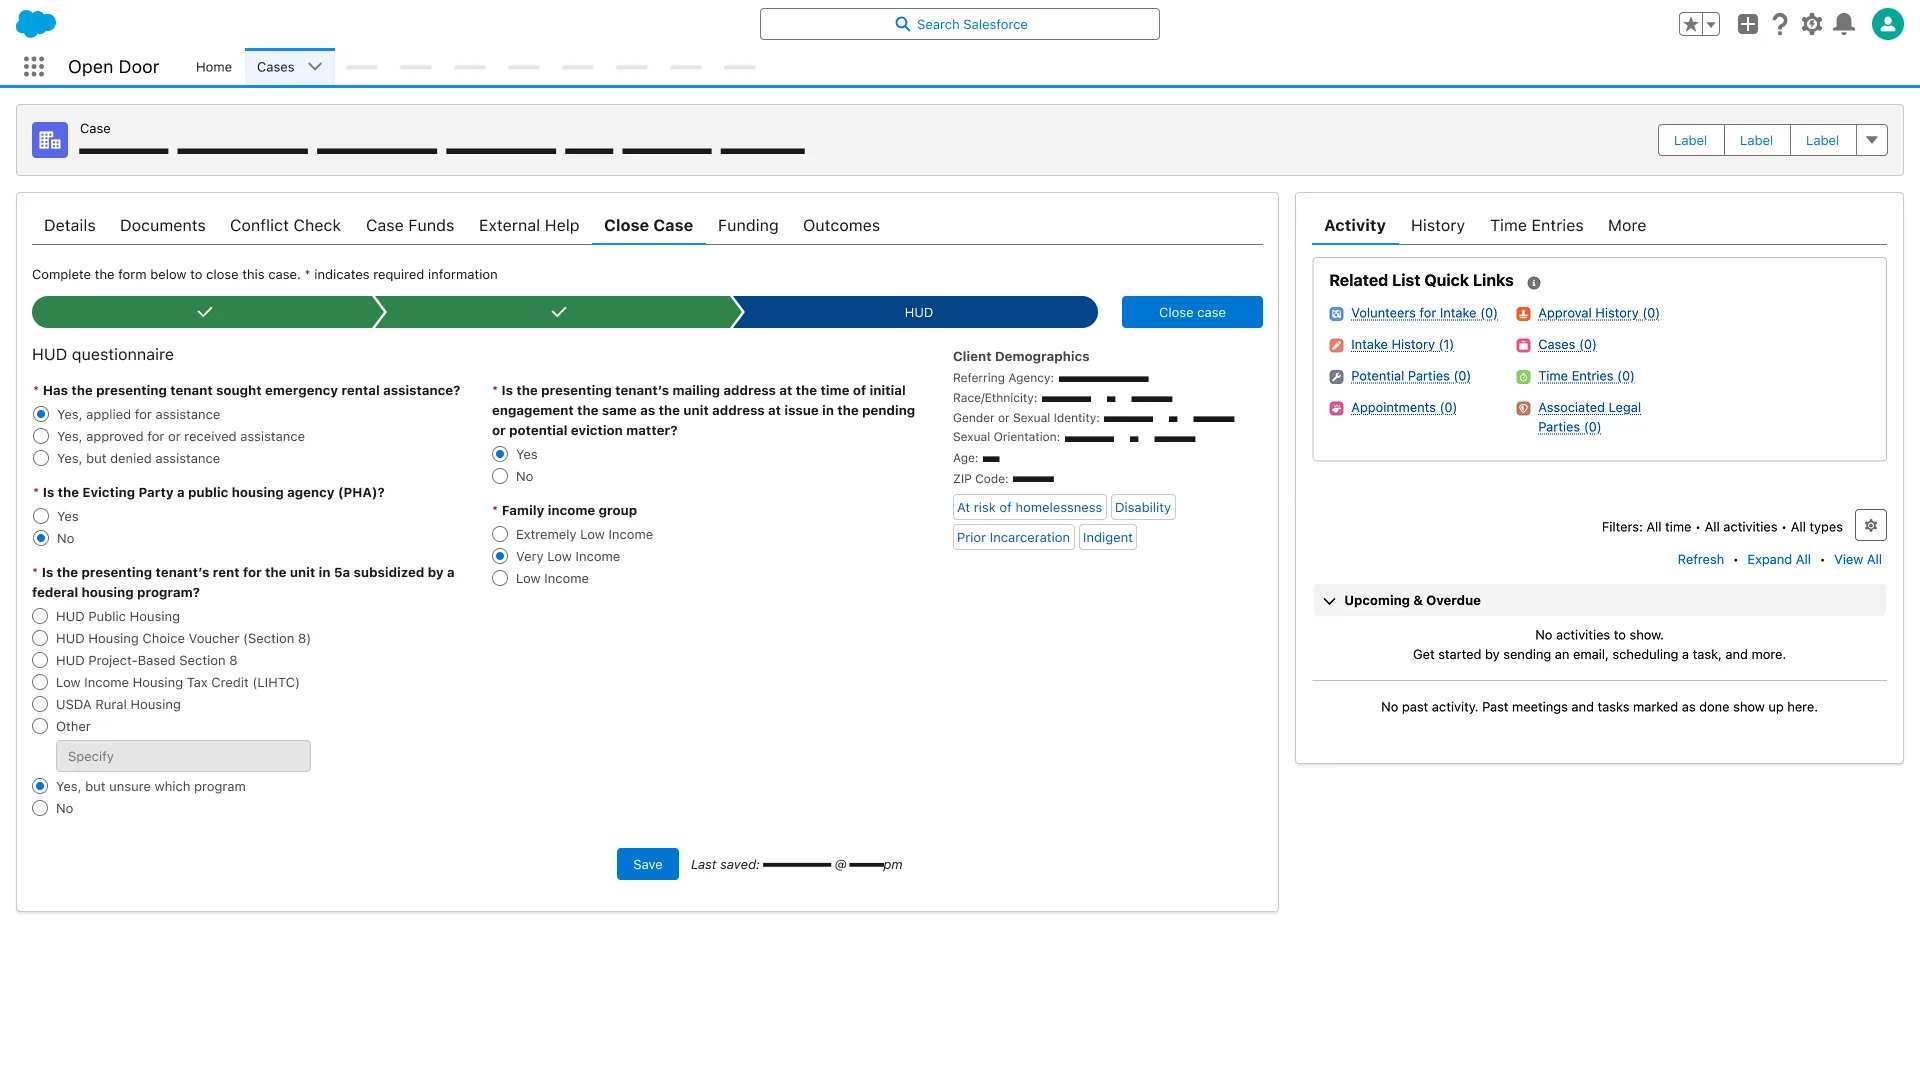The height and width of the screenshot is (1080, 1920).
Task: Select USDA Rural Housing option
Action: (40, 704)
